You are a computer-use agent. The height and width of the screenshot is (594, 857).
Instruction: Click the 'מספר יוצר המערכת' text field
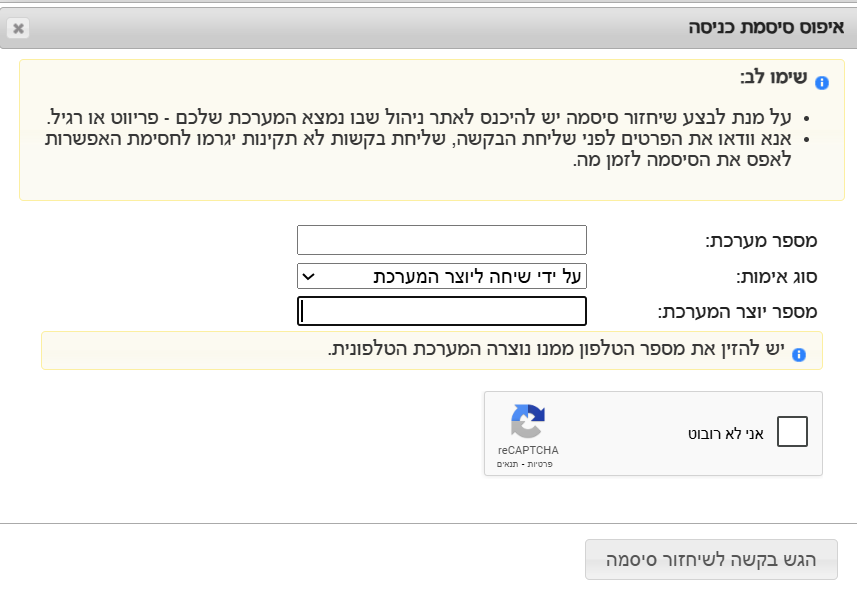(442, 311)
